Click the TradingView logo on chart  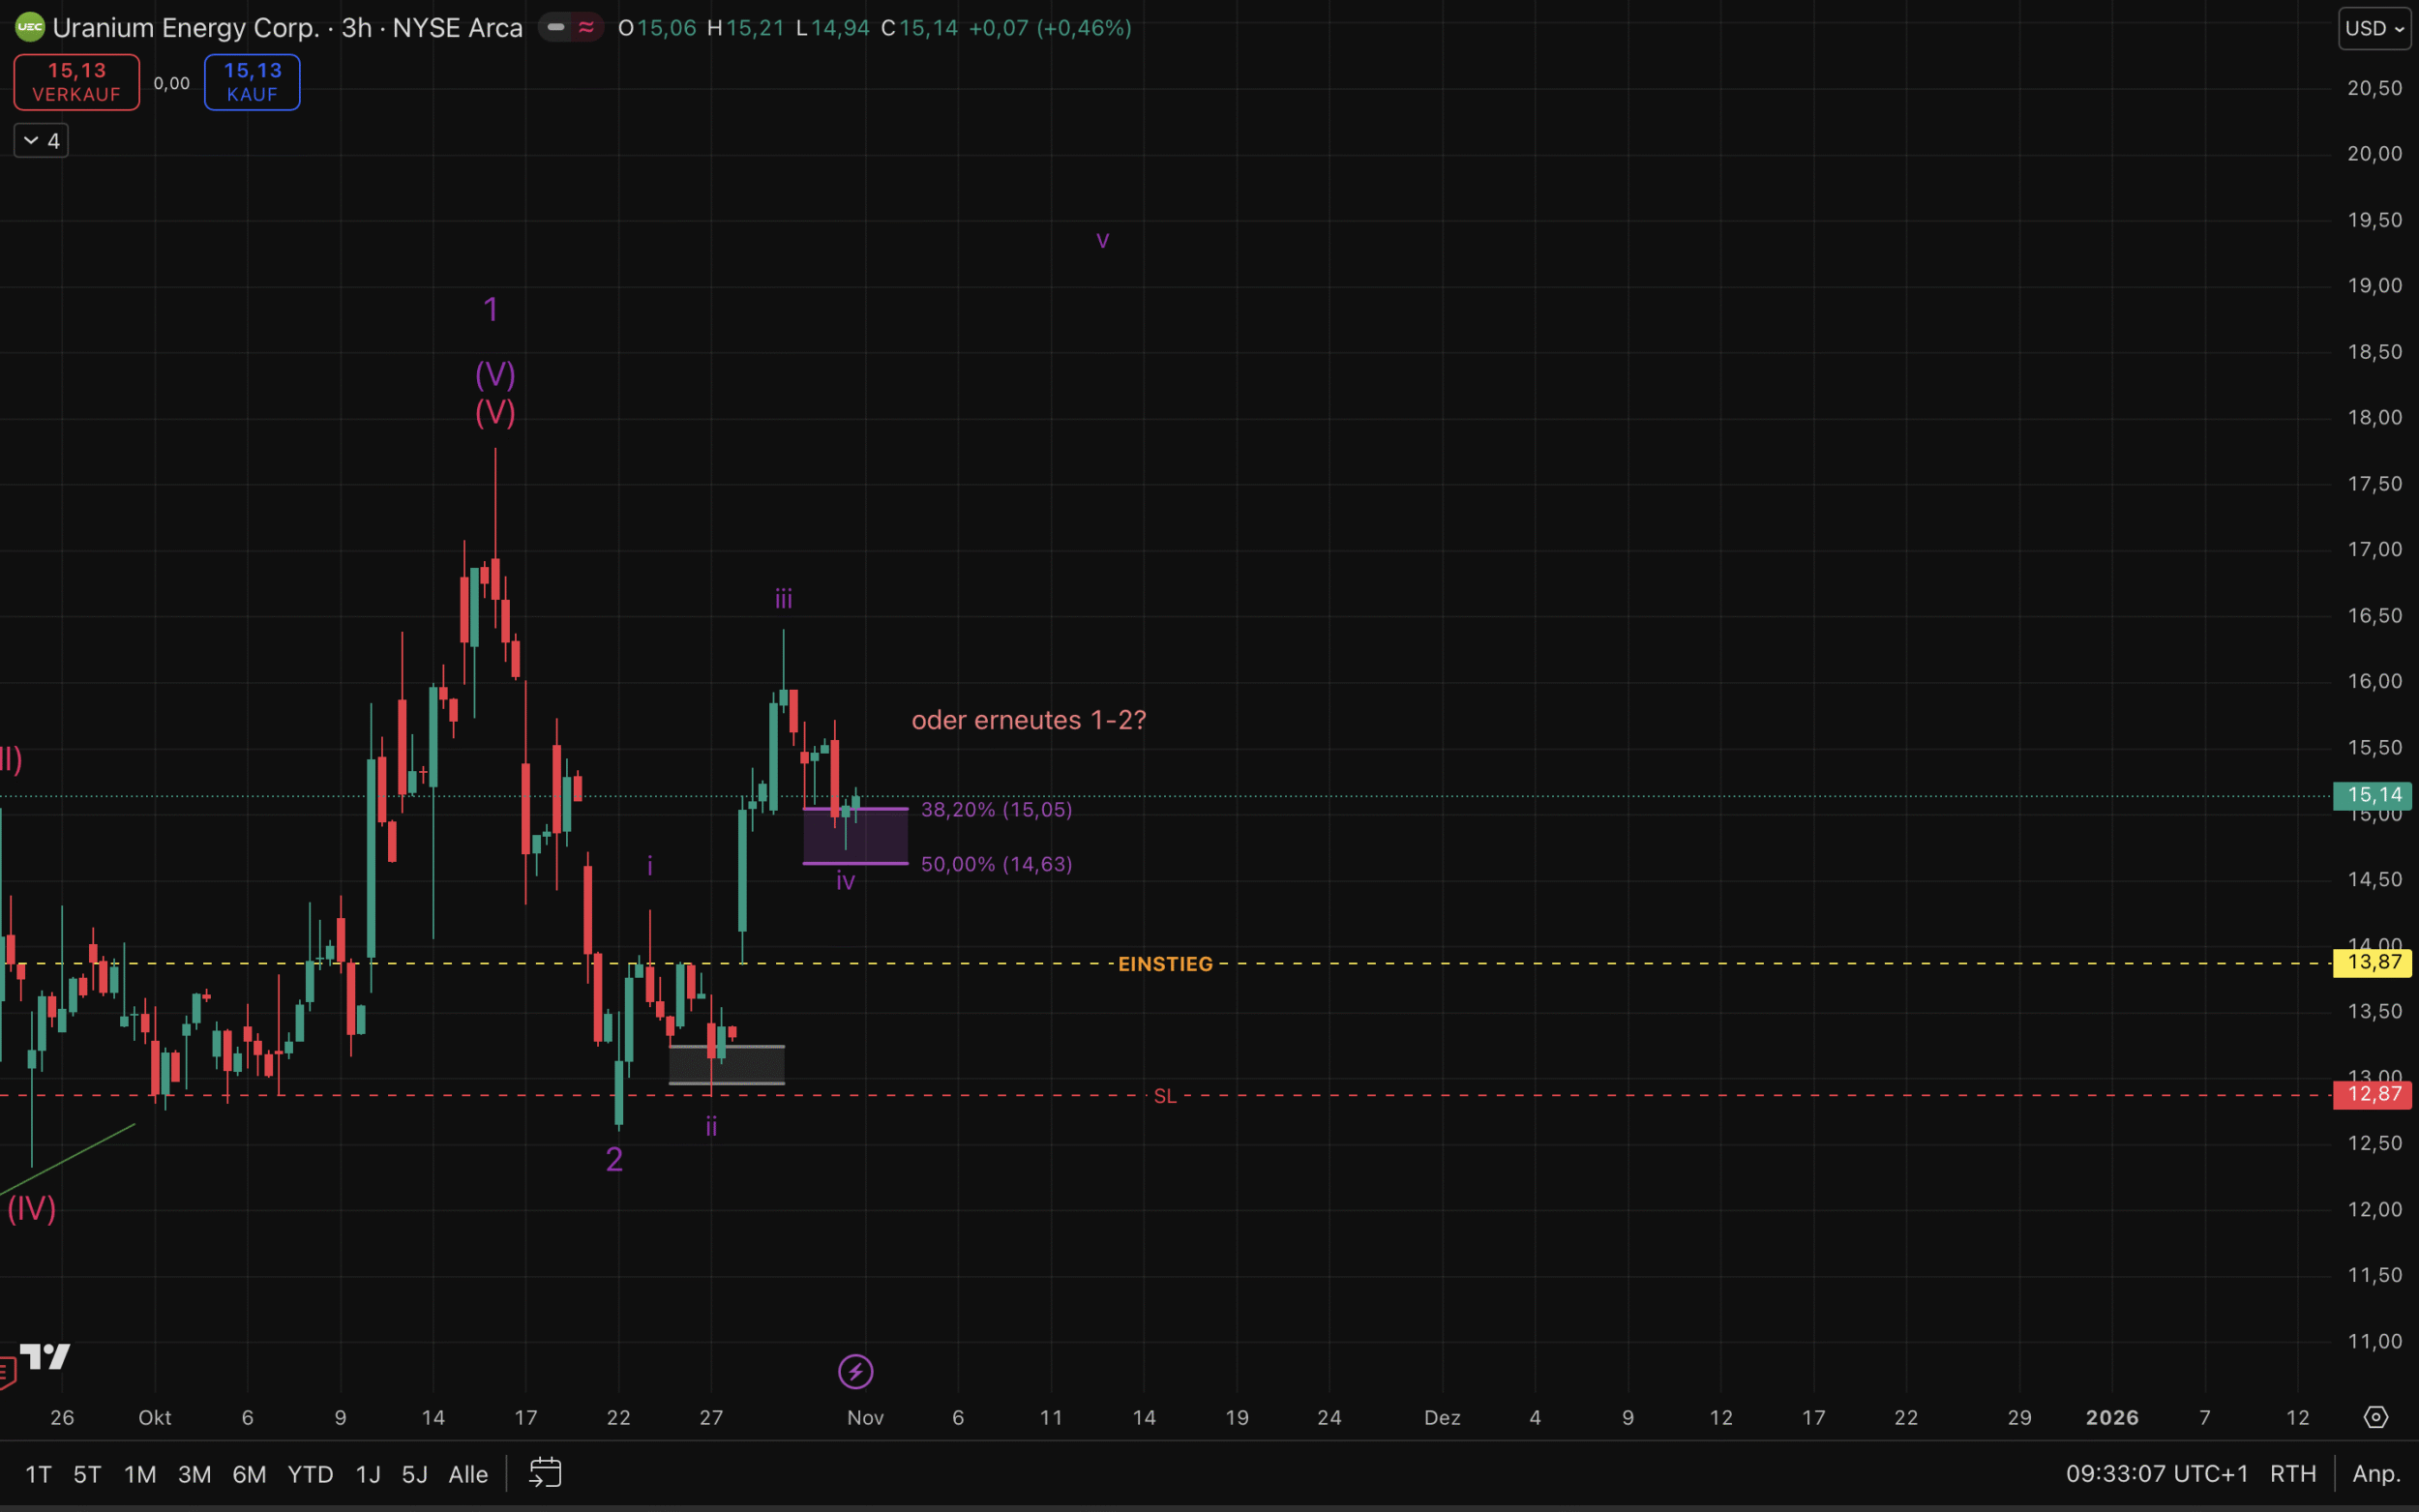click(45, 1356)
